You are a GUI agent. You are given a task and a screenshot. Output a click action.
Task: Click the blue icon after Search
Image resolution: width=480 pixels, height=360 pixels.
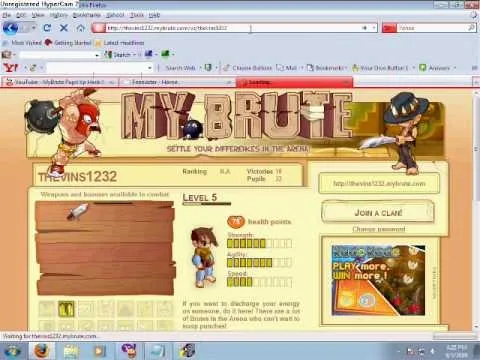pos(148,54)
